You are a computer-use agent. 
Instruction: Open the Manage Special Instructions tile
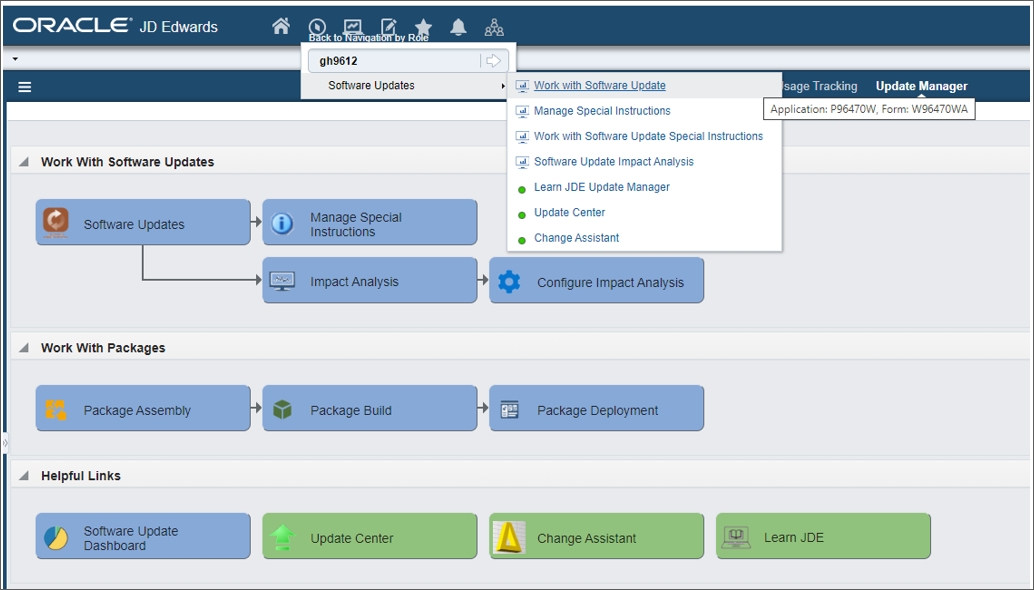[370, 222]
